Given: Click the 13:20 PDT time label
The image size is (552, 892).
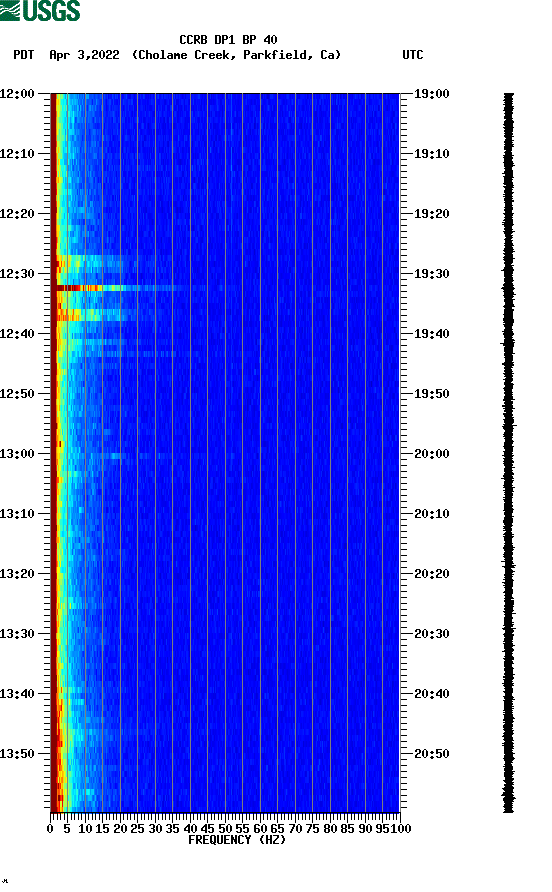Looking at the screenshot, I should pyautogui.click(x=18, y=574).
